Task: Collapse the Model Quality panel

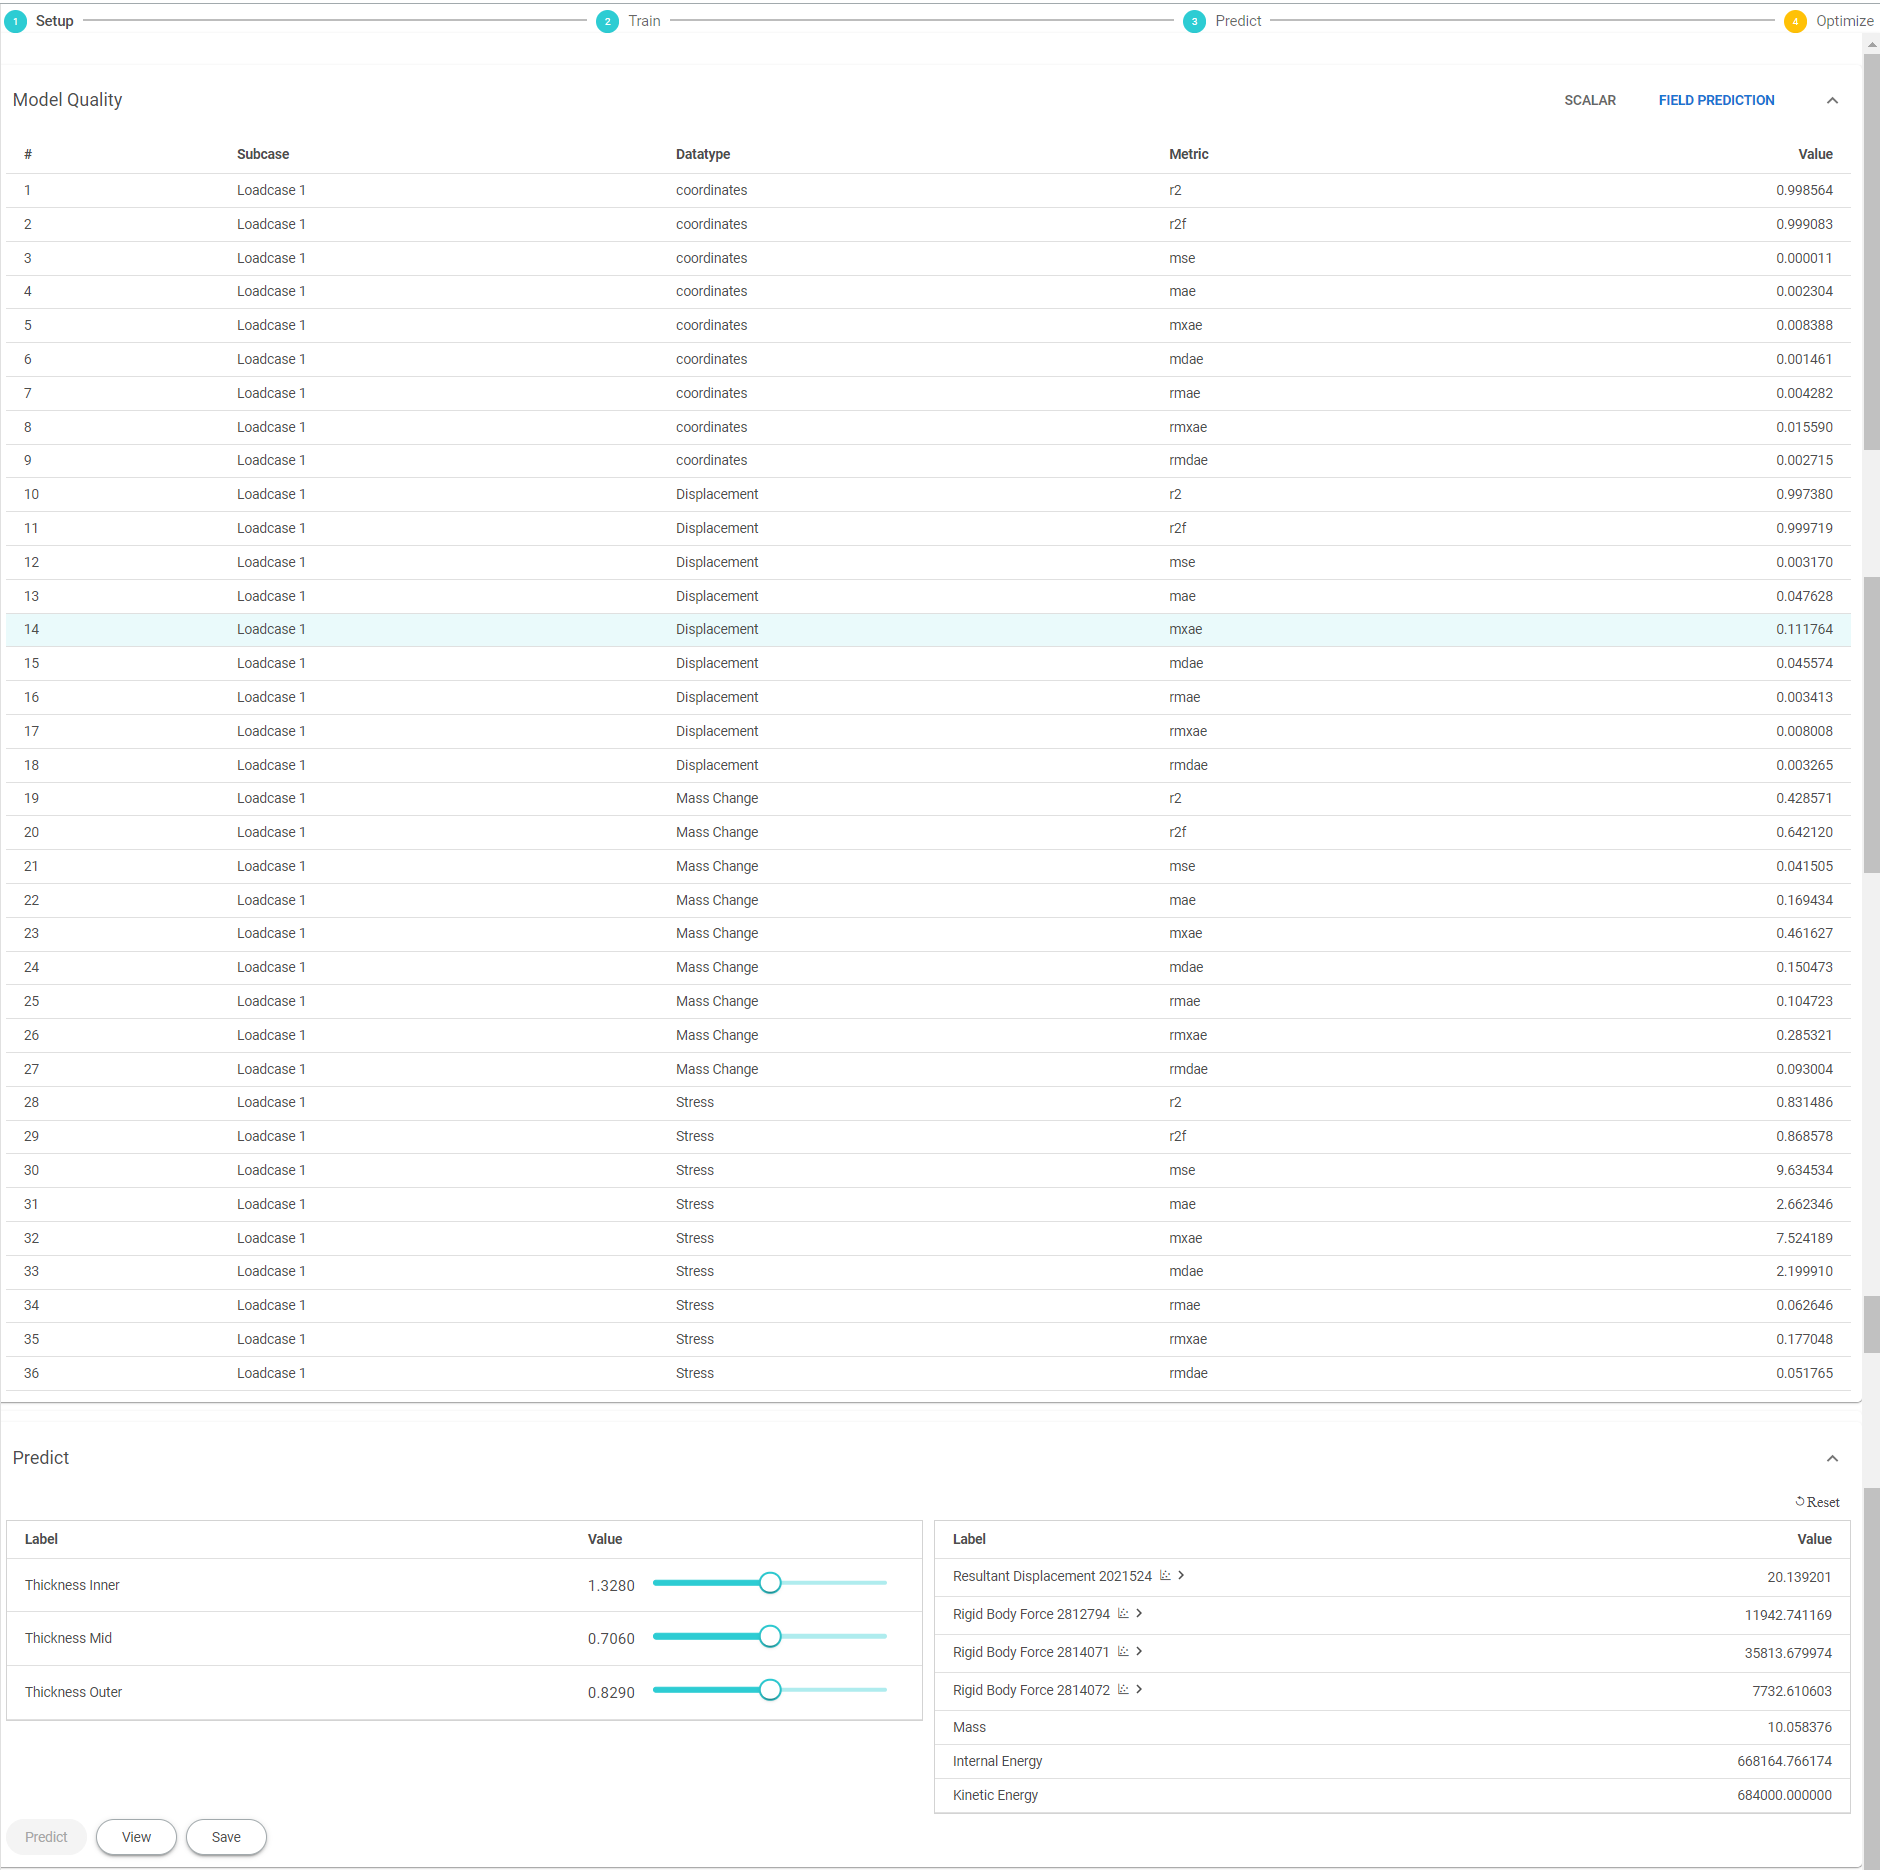Action: [x=1832, y=100]
